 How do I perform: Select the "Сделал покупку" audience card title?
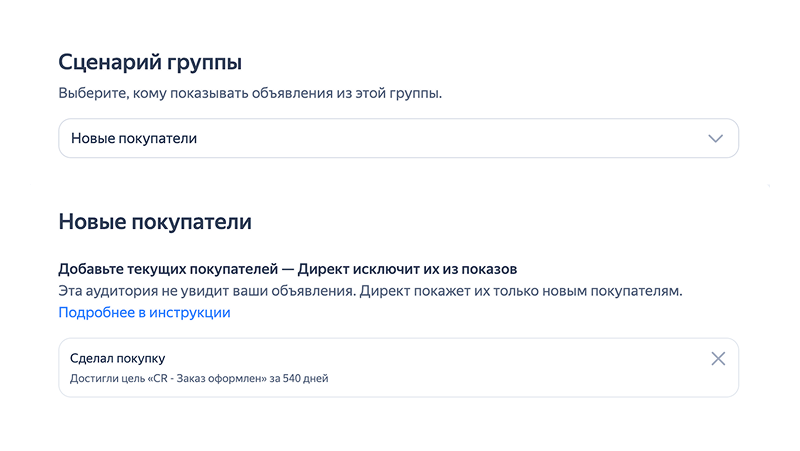pyautogui.click(x=118, y=357)
